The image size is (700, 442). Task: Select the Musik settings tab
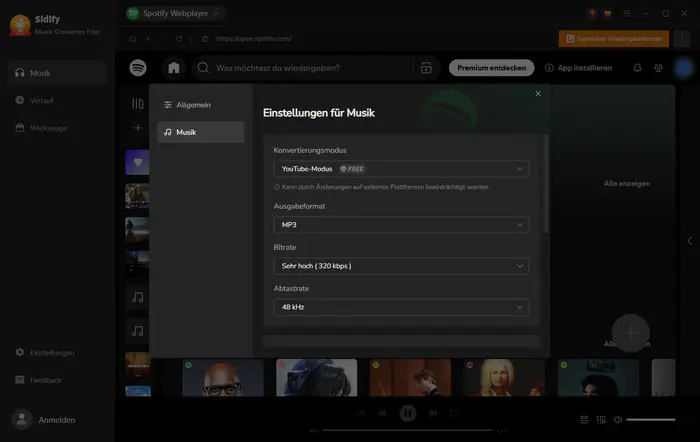coord(200,132)
